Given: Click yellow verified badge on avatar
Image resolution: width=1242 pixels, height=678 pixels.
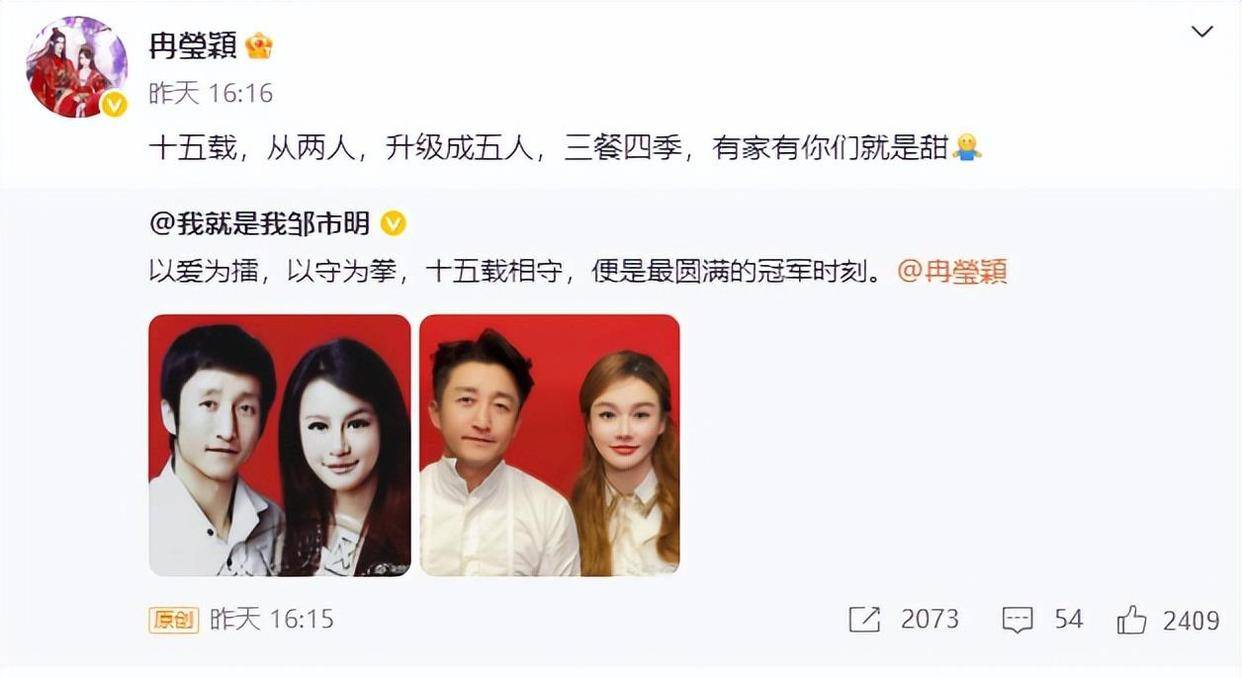Looking at the screenshot, I should click(114, 104).
